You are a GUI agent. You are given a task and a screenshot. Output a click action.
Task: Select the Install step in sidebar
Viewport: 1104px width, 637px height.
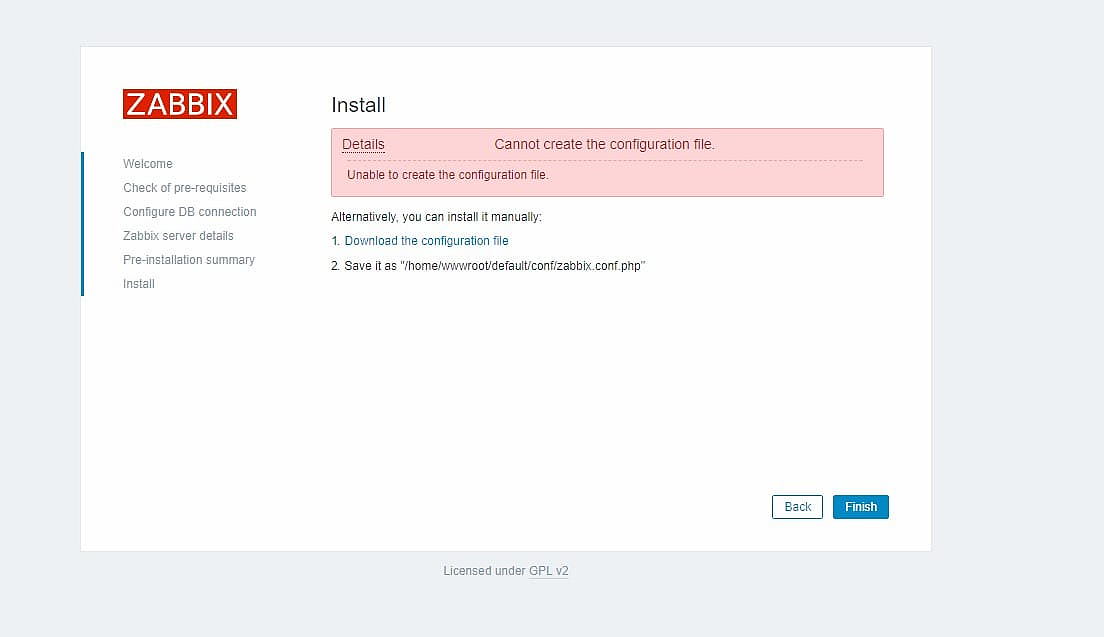coord(139,284)
